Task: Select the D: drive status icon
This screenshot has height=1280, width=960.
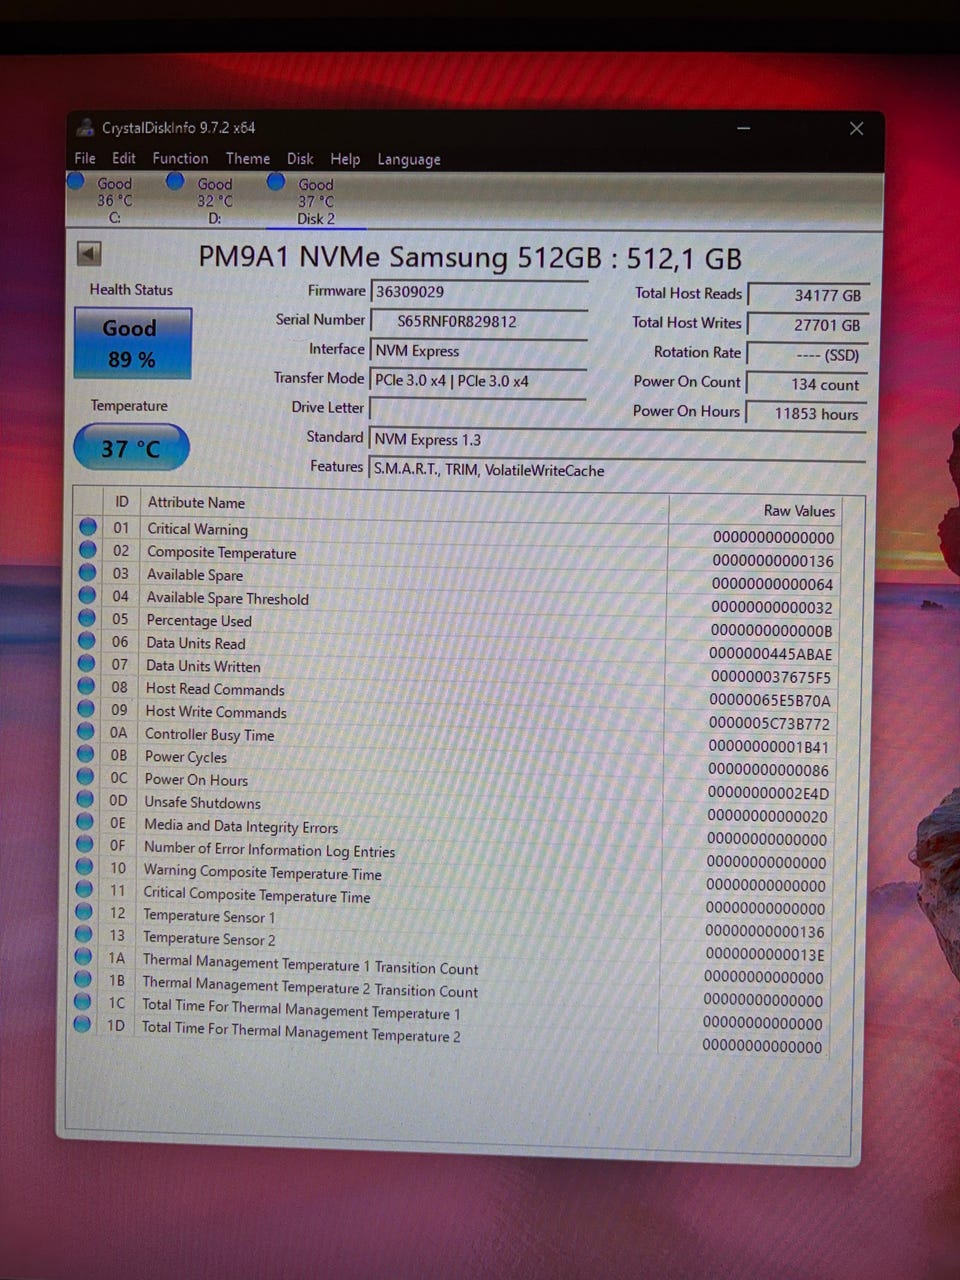Action: tap(175, 181)
